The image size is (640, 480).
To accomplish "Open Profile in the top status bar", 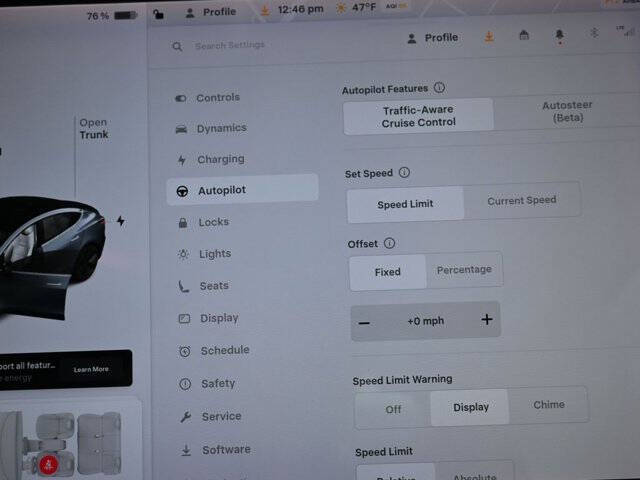I will tap(211, 12).
